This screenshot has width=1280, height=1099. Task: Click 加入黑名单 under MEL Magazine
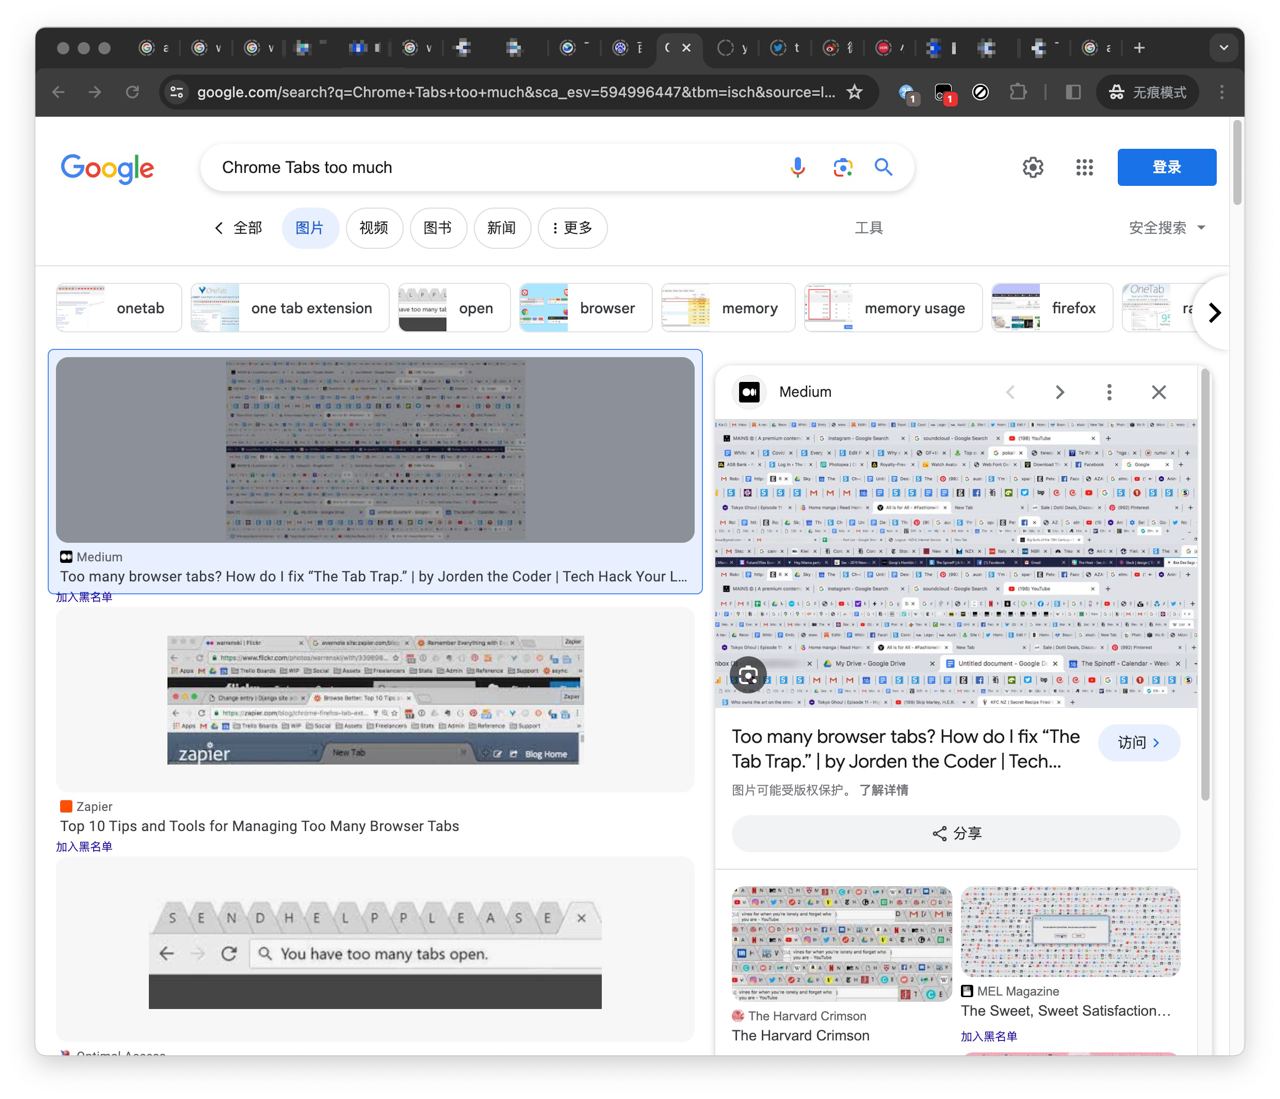(989, 1037)
